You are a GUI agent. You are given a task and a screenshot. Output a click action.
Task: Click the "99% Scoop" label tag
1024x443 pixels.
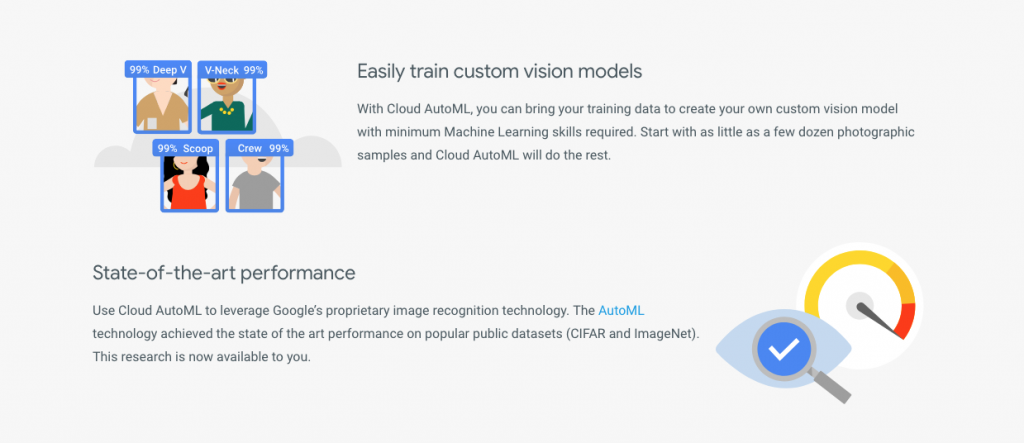click(185, 148)
